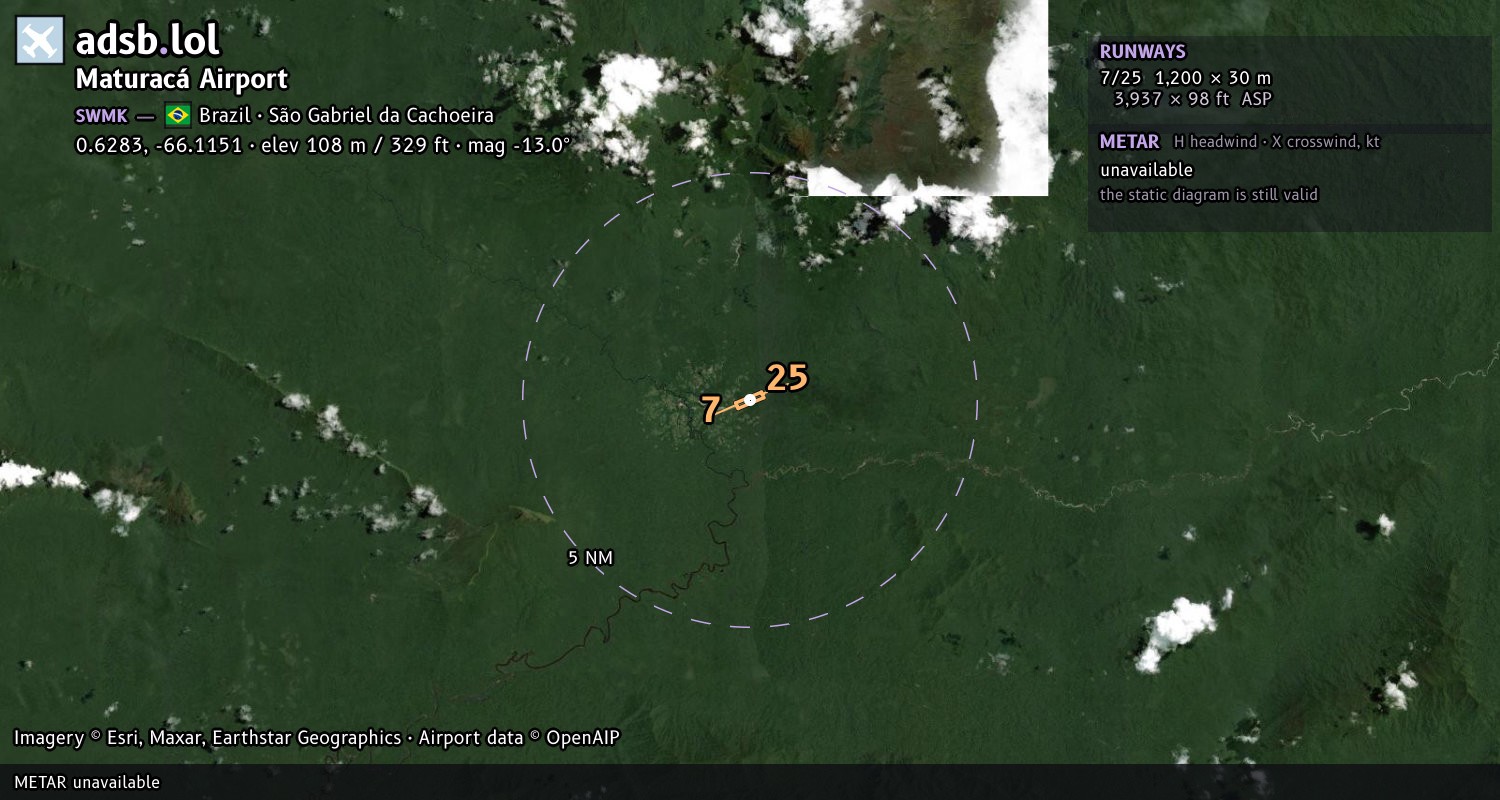The width and height of the screenshot is (1500, 800).
Task: Click the São Gabriel da Cachoeira location text
Action: click(381, 115)
